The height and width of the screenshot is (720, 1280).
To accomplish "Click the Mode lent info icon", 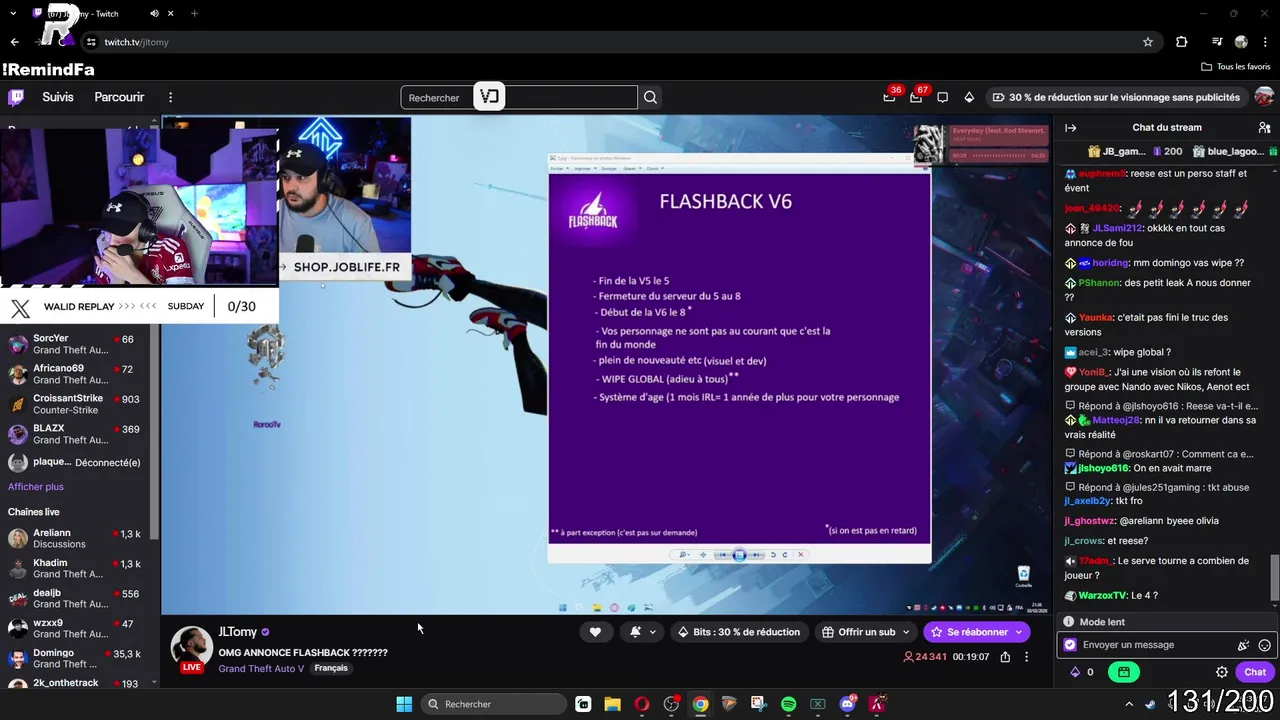I will pos(1069,622).
